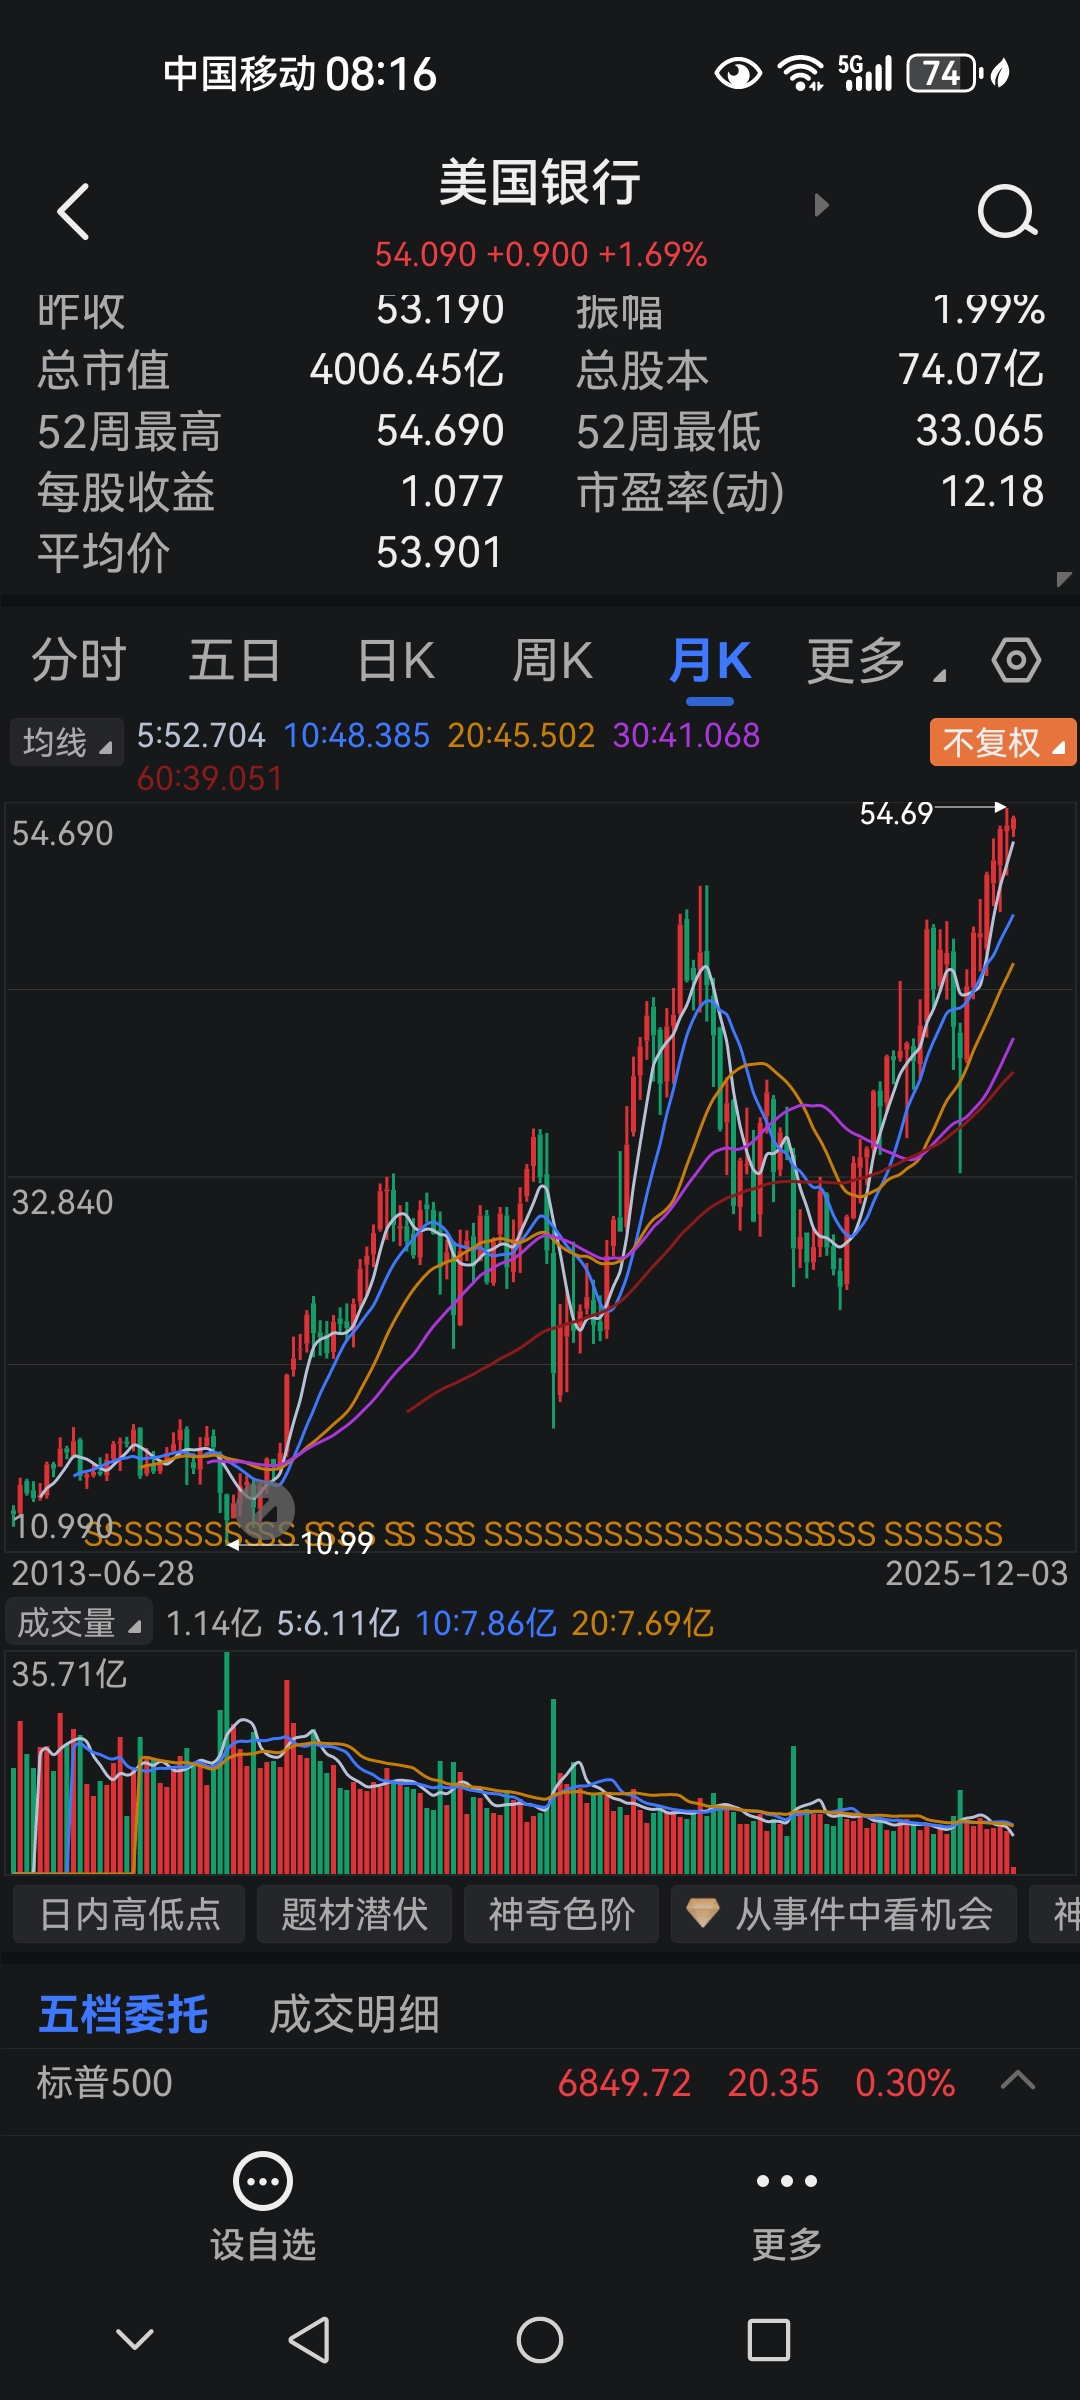Tap the Wi-Fi status icon
The height and width of the screenshot is (2400, 1080).
[x=801, y=73]
